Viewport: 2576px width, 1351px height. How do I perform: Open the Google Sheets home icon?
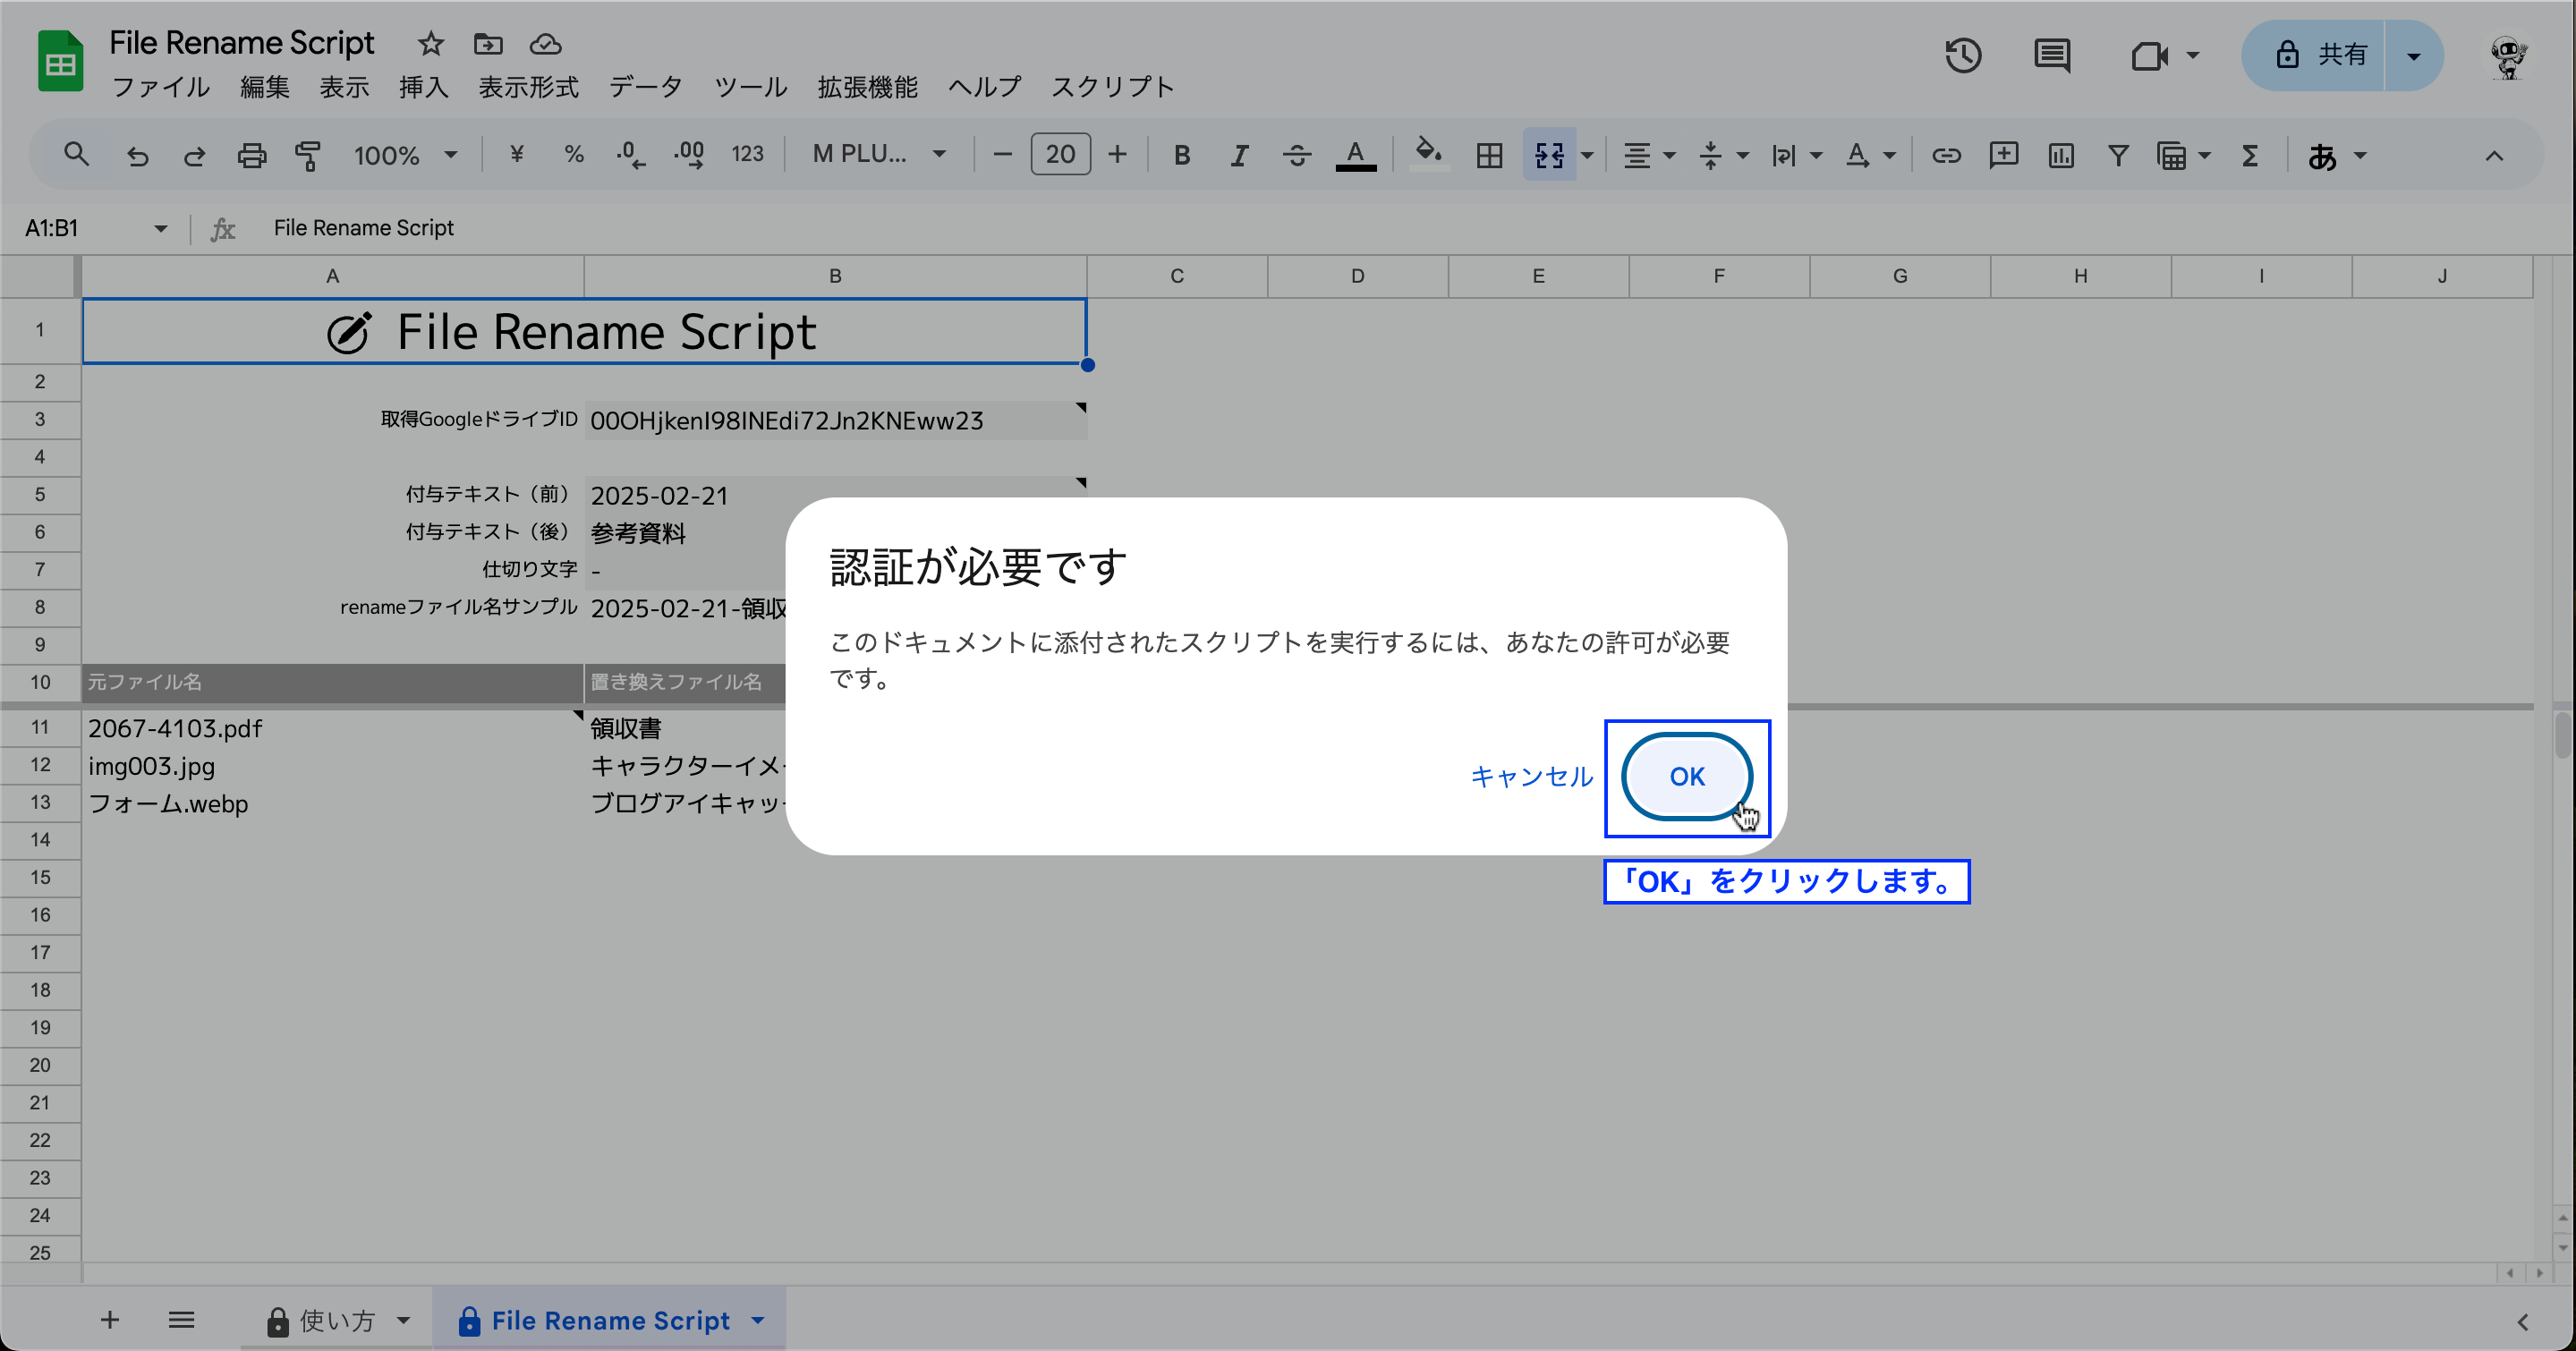60,62
